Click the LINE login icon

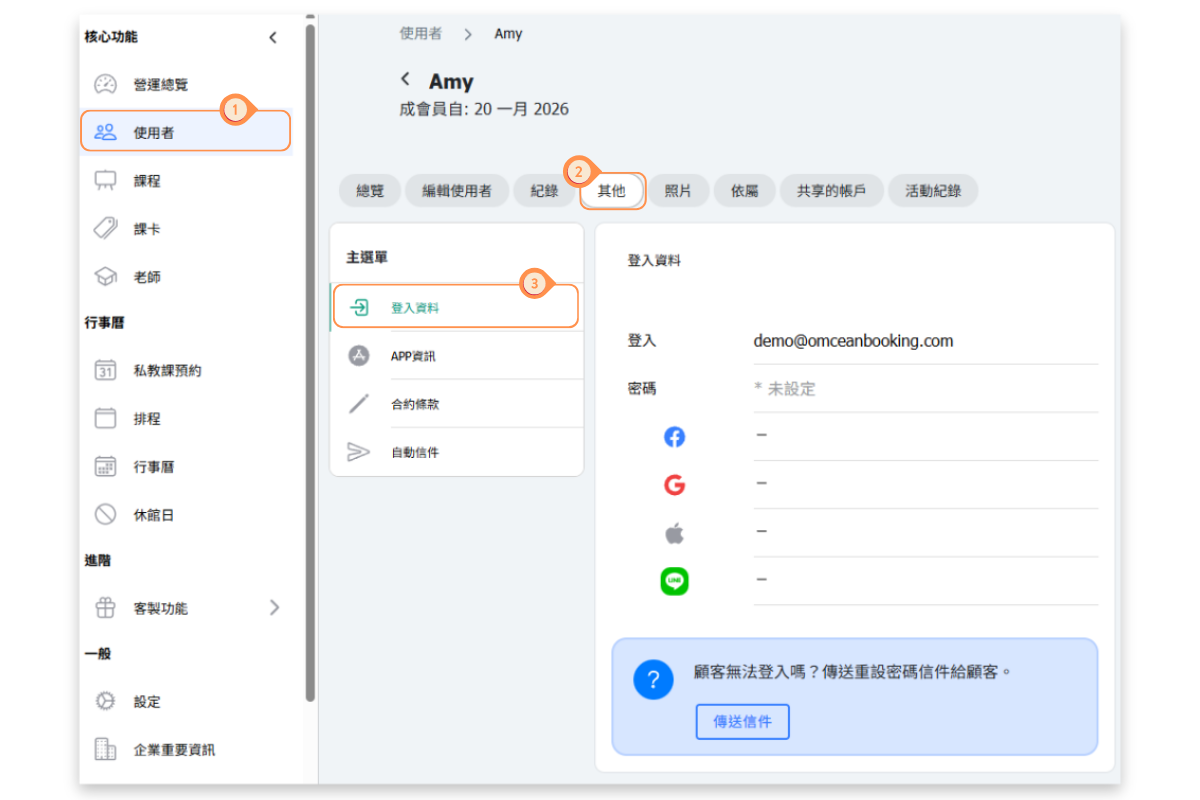[x=675, y=581]
